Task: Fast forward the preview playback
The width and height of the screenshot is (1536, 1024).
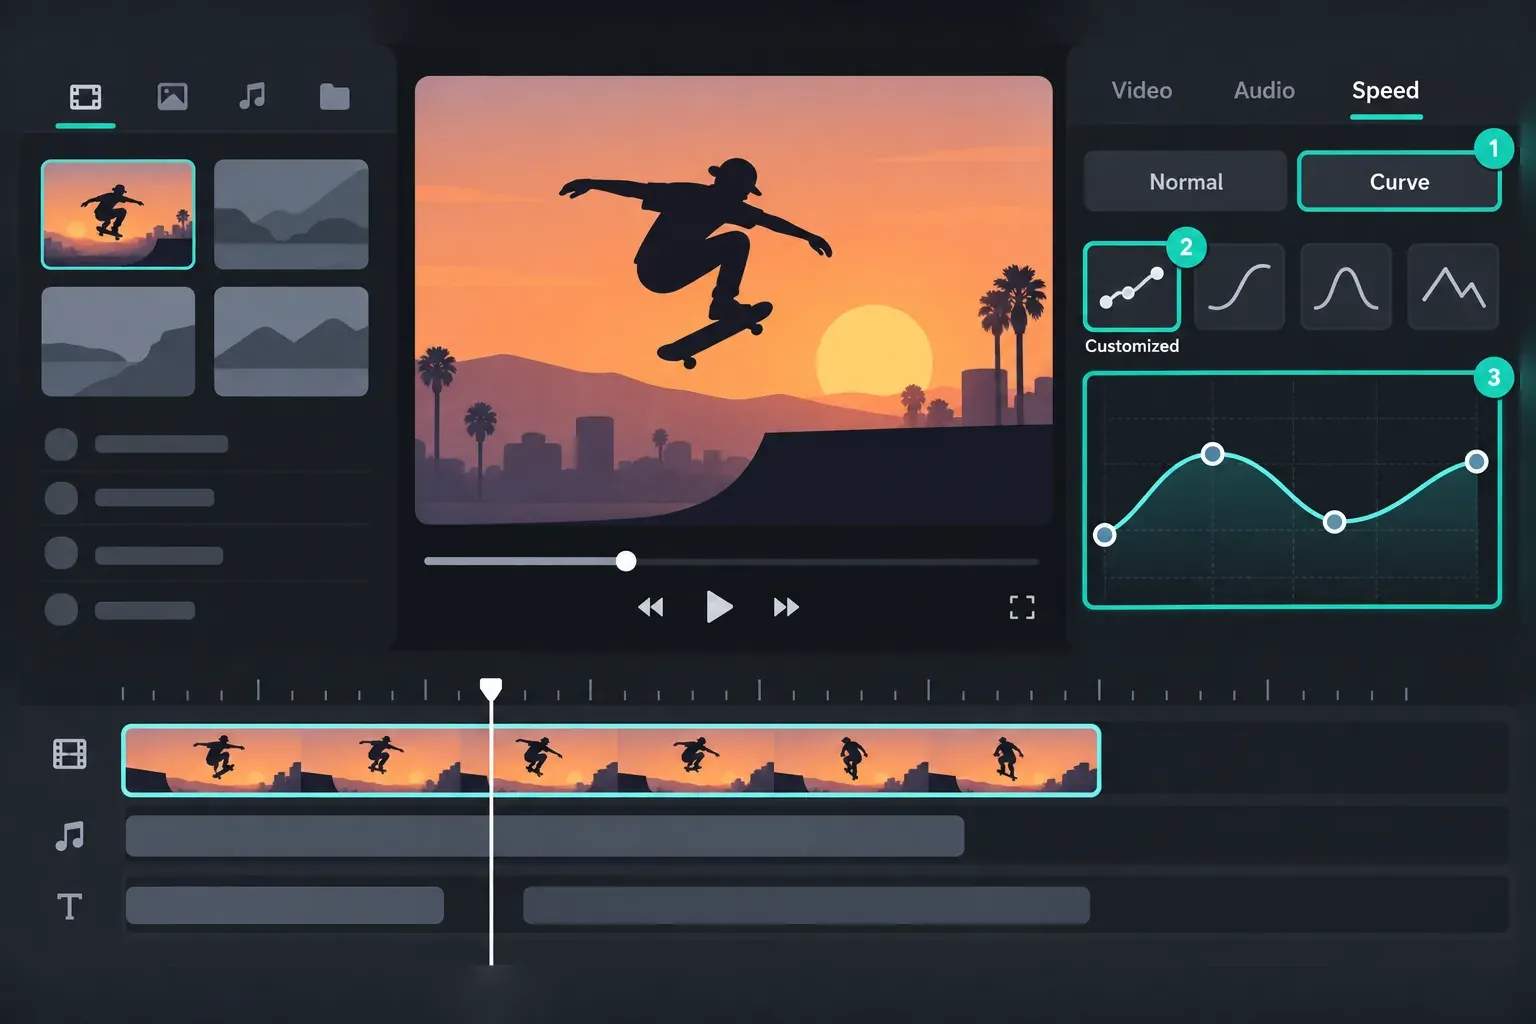Action: 786,607
